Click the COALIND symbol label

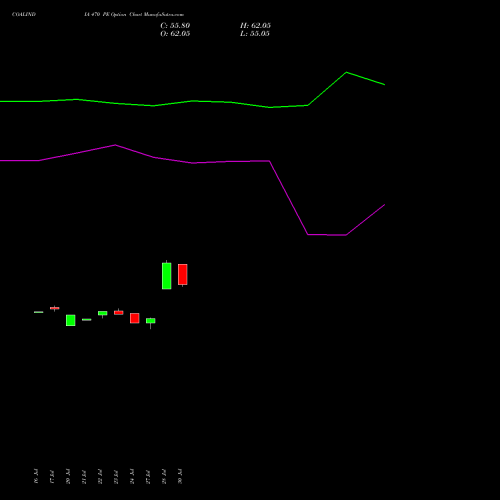click(24, 14)
